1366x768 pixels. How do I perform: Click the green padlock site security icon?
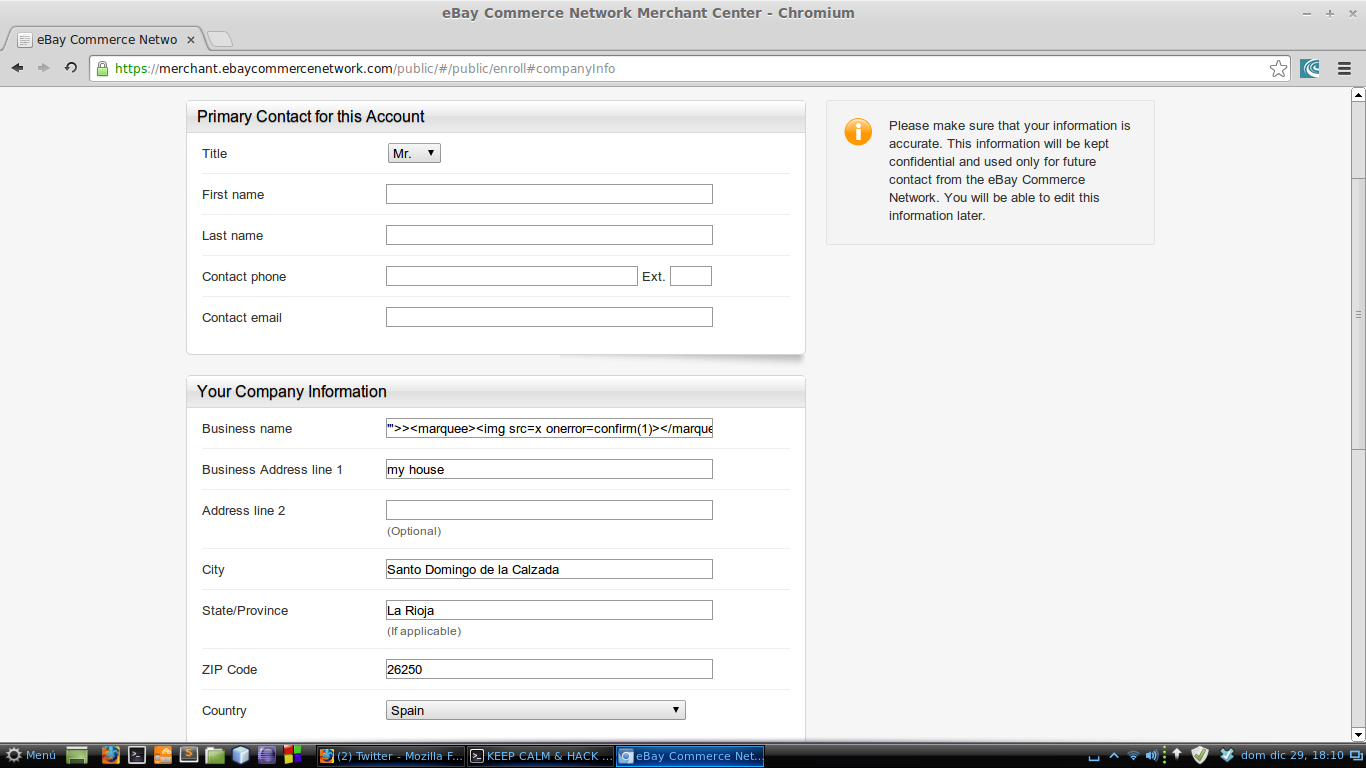(x=102, y=68)
